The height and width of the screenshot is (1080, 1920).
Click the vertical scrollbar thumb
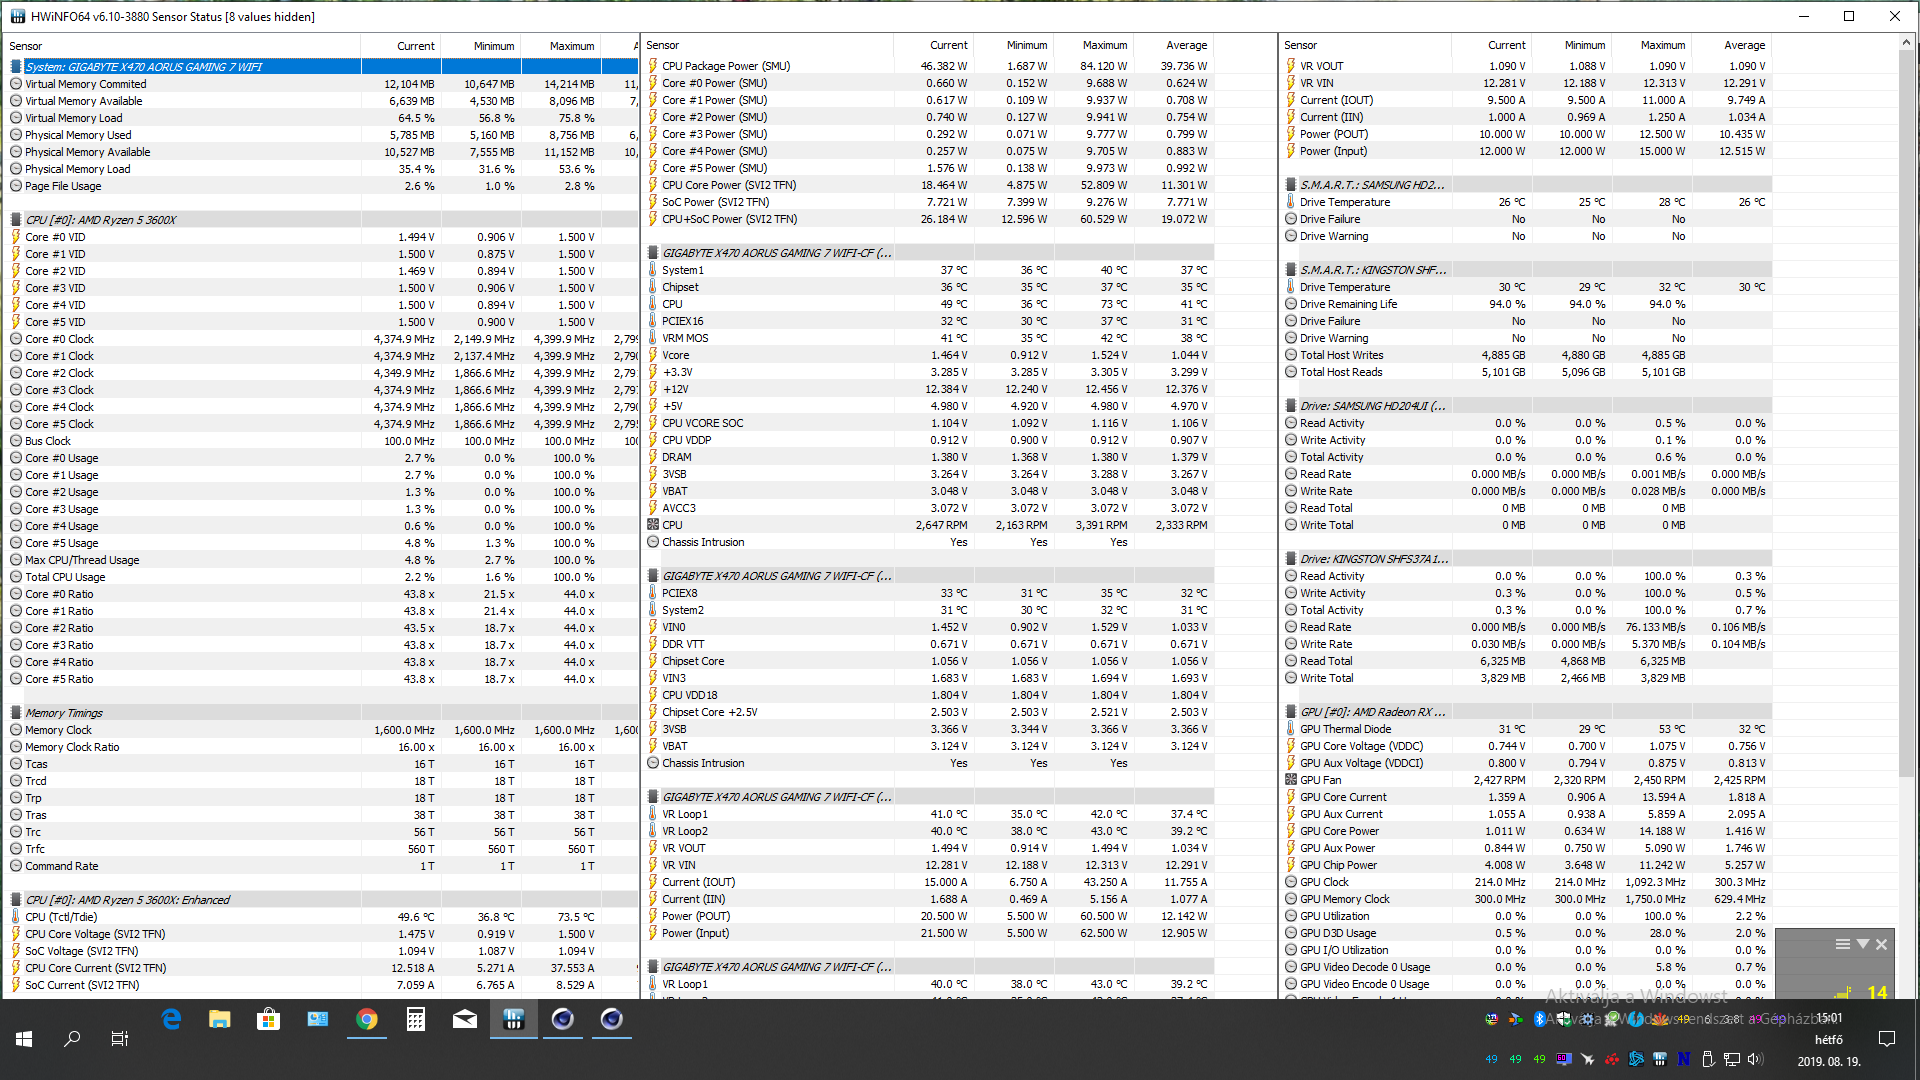click(1907, 415)
